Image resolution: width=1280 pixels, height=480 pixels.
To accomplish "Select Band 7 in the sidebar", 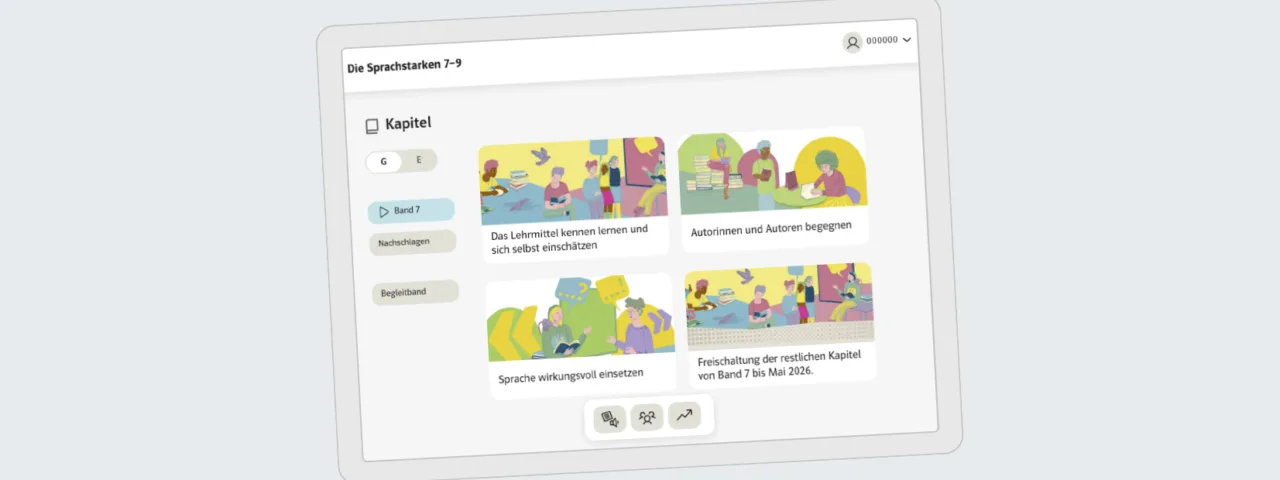I will point(411,211).
